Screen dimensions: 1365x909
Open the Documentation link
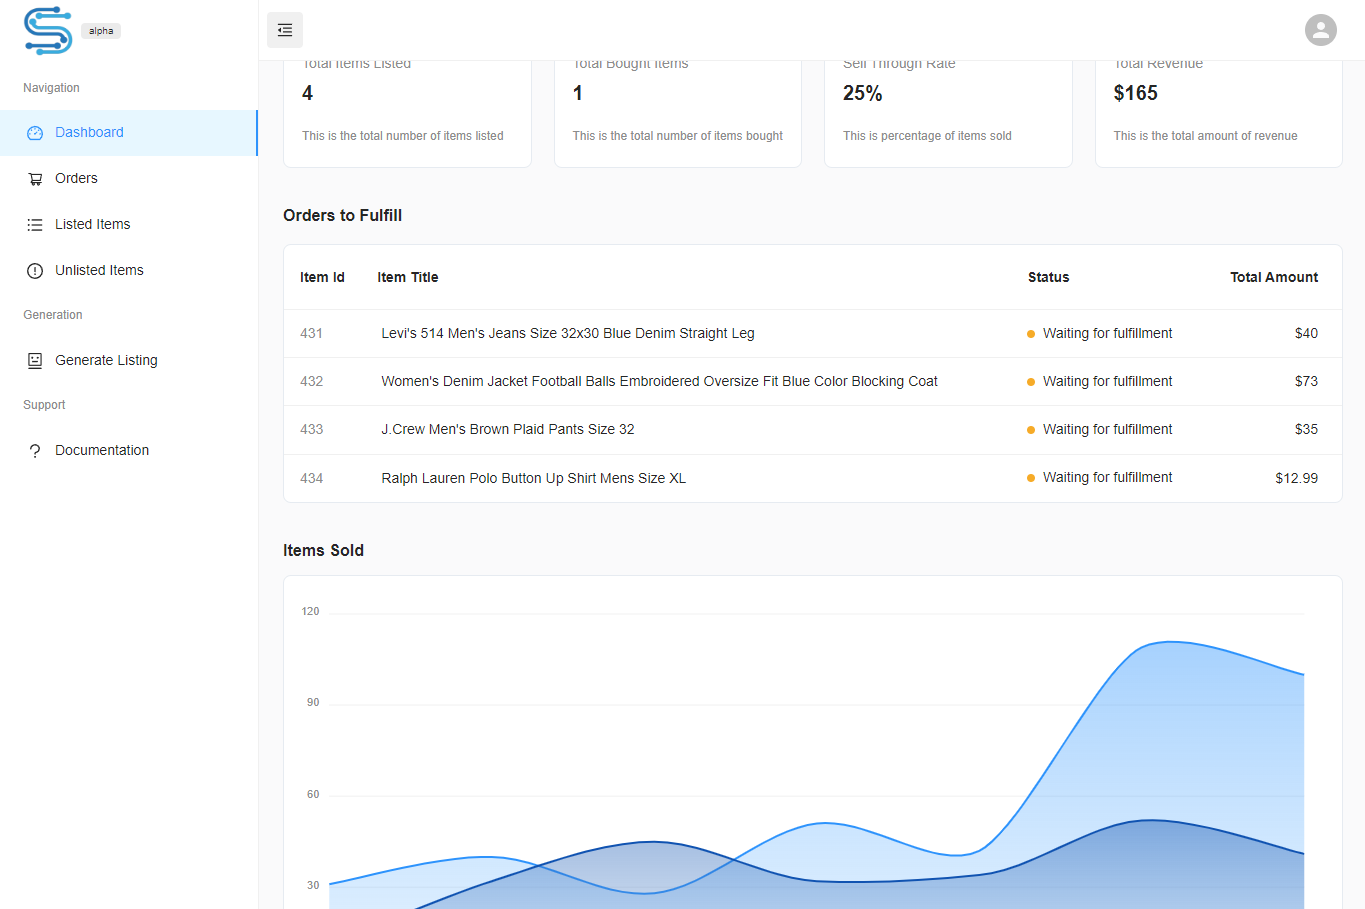click(x=102, y=451)
